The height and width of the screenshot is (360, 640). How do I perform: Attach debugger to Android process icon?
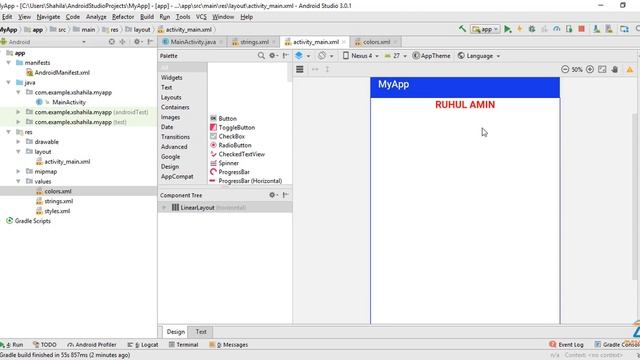pos(569,29)
